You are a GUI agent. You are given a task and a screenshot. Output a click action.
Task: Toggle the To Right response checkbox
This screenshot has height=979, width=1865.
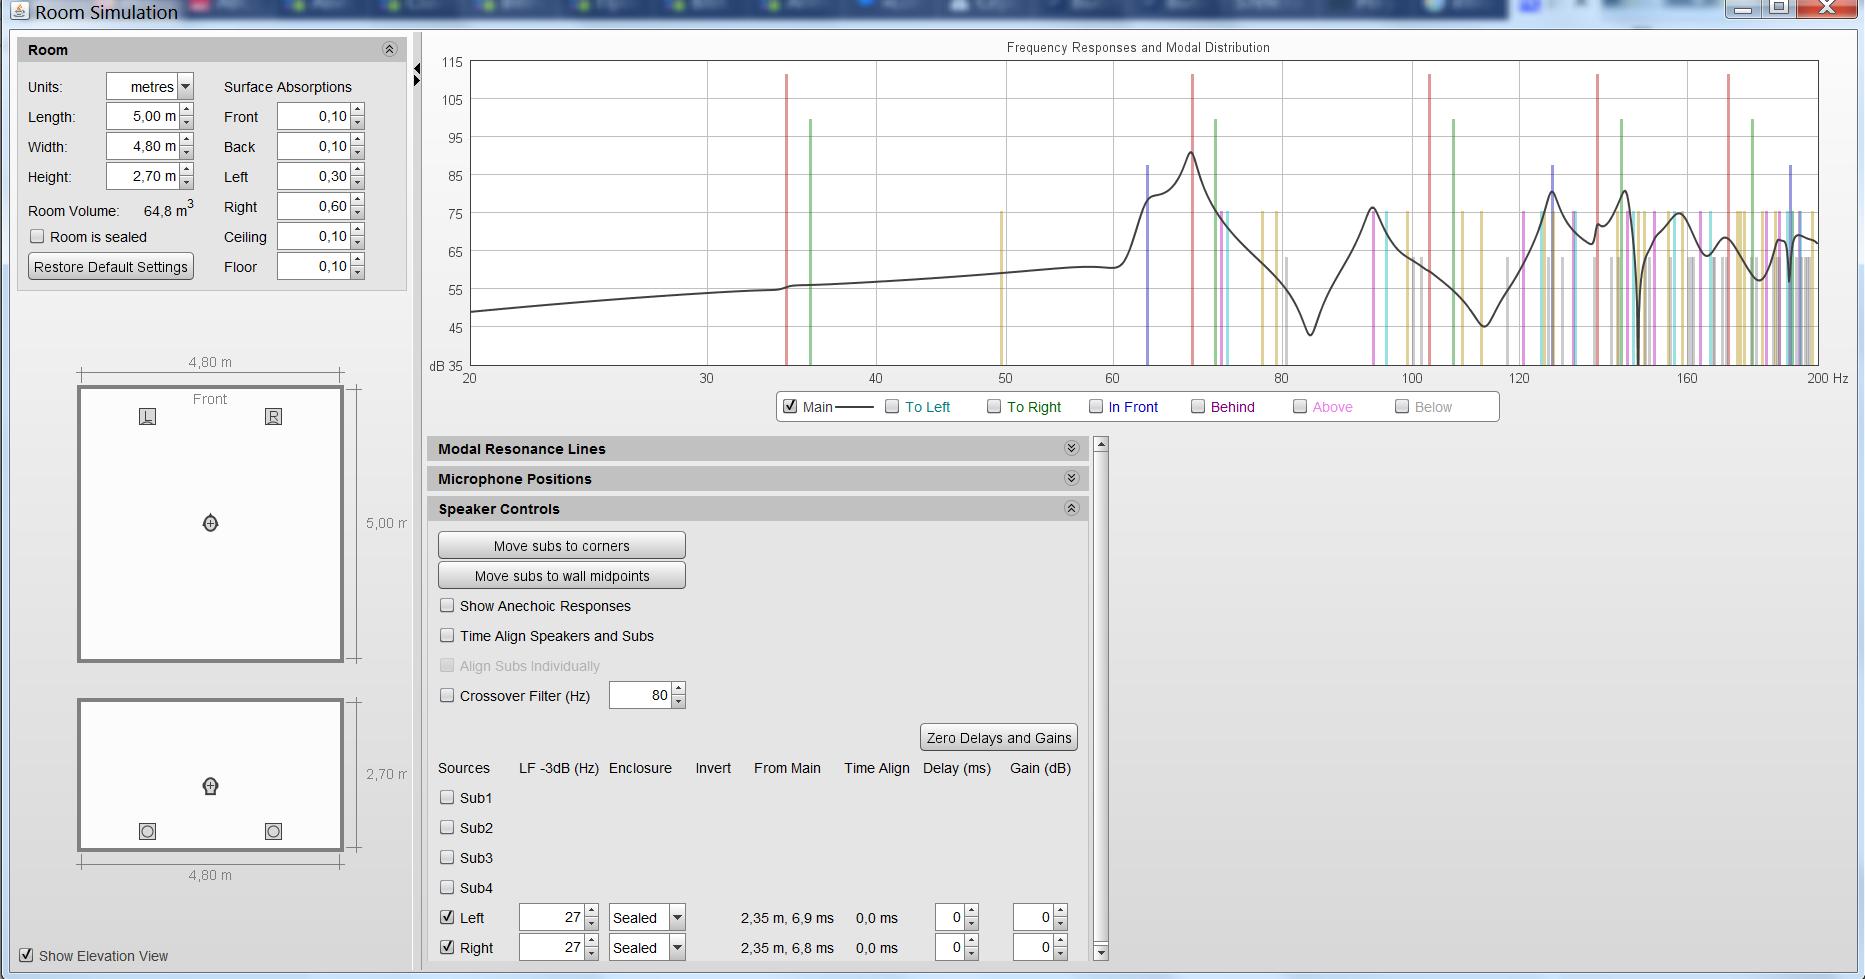tap(994, 407)
